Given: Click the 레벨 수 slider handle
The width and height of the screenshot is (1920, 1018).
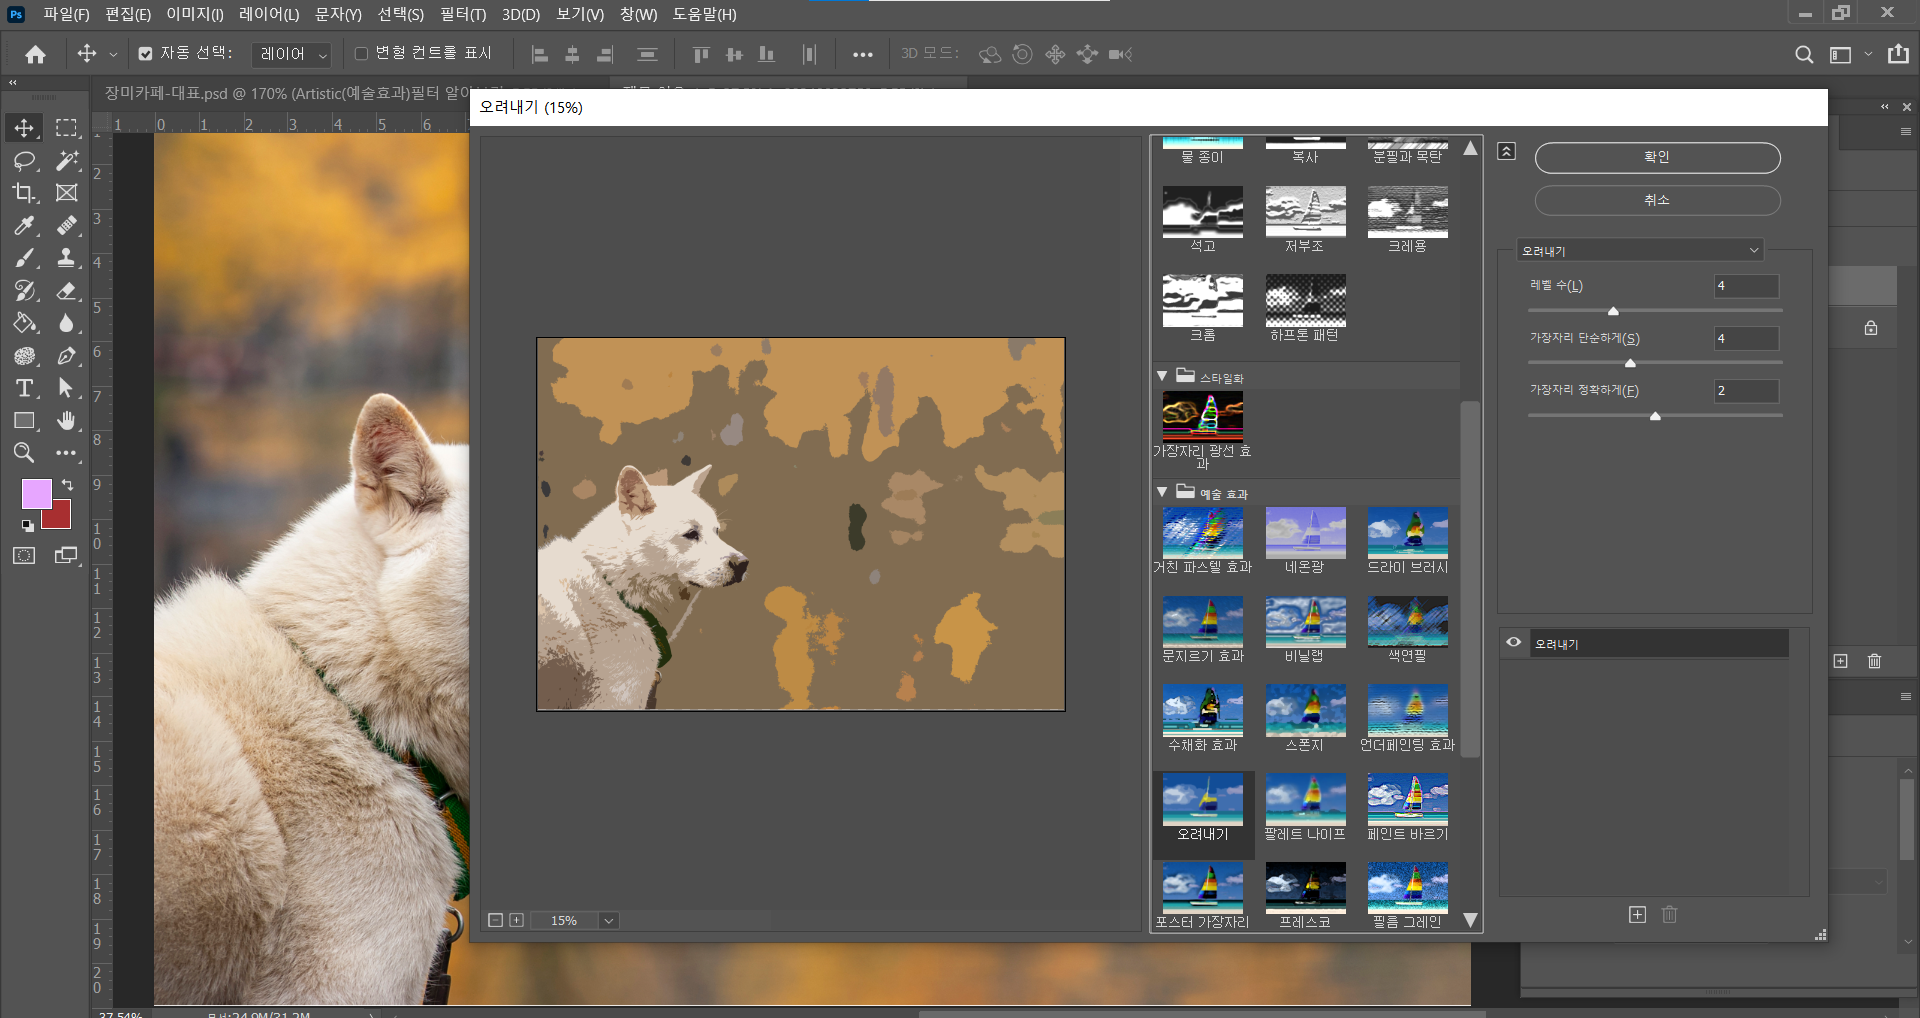Looking at the screenshot, I should point(1613,311).
